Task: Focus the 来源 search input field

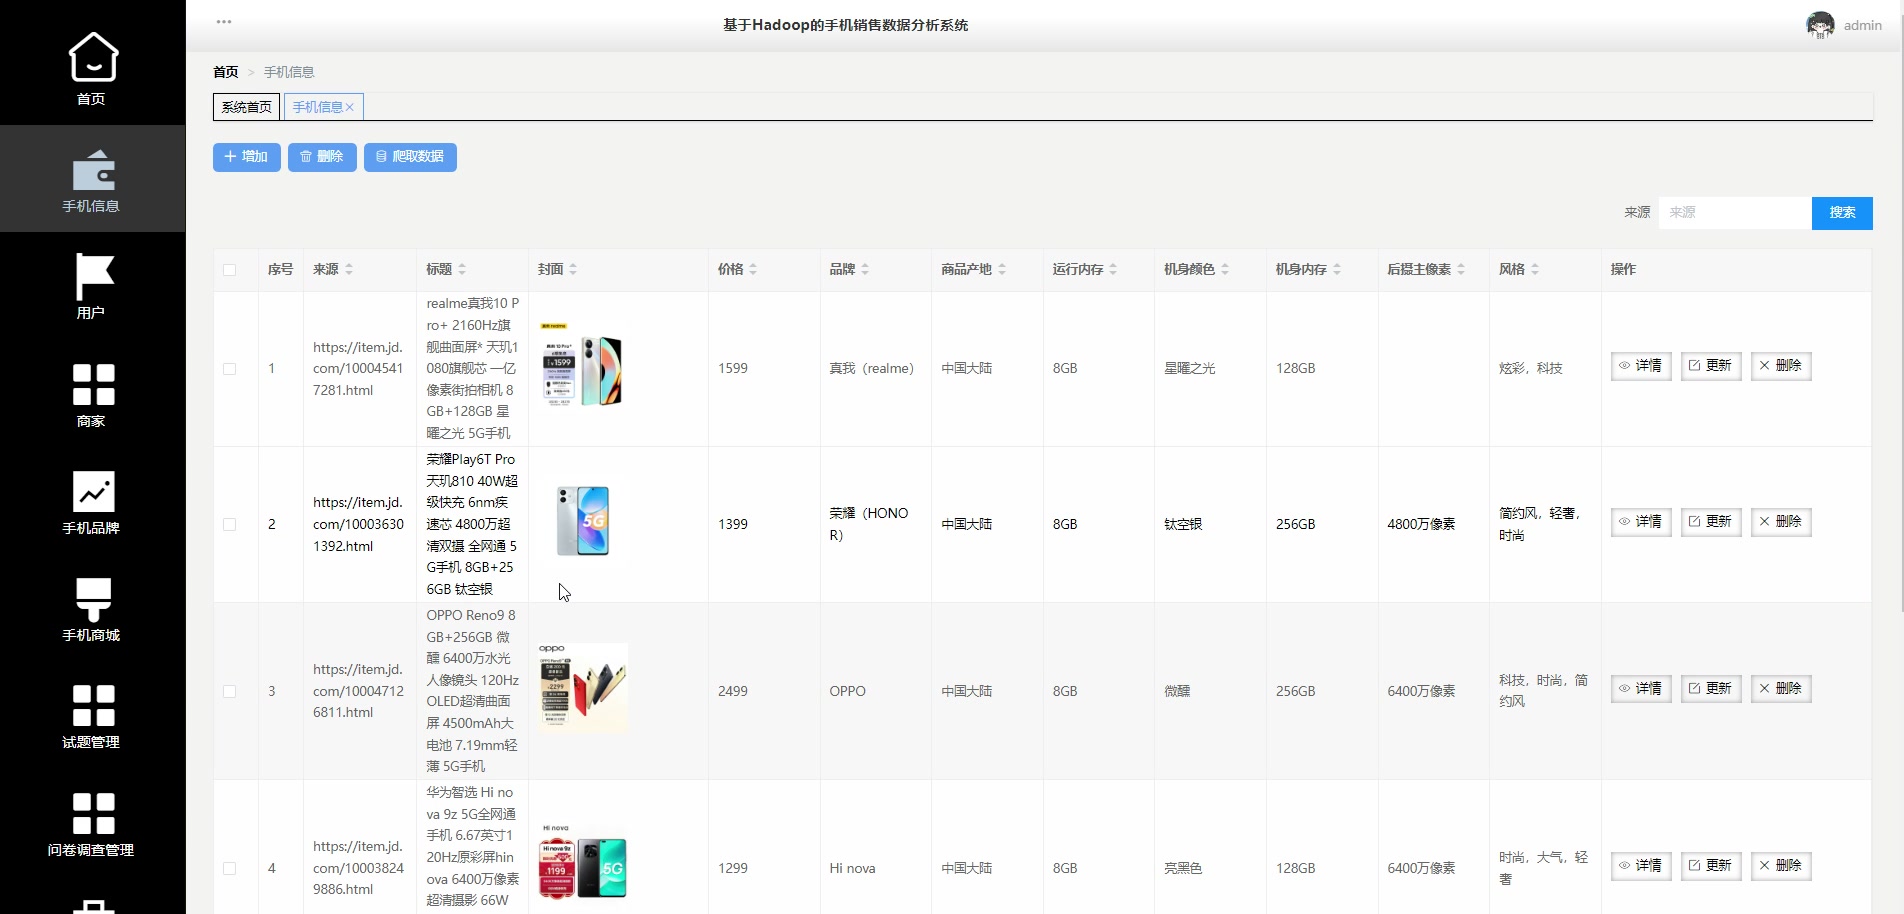Action: click(1735, 213)
